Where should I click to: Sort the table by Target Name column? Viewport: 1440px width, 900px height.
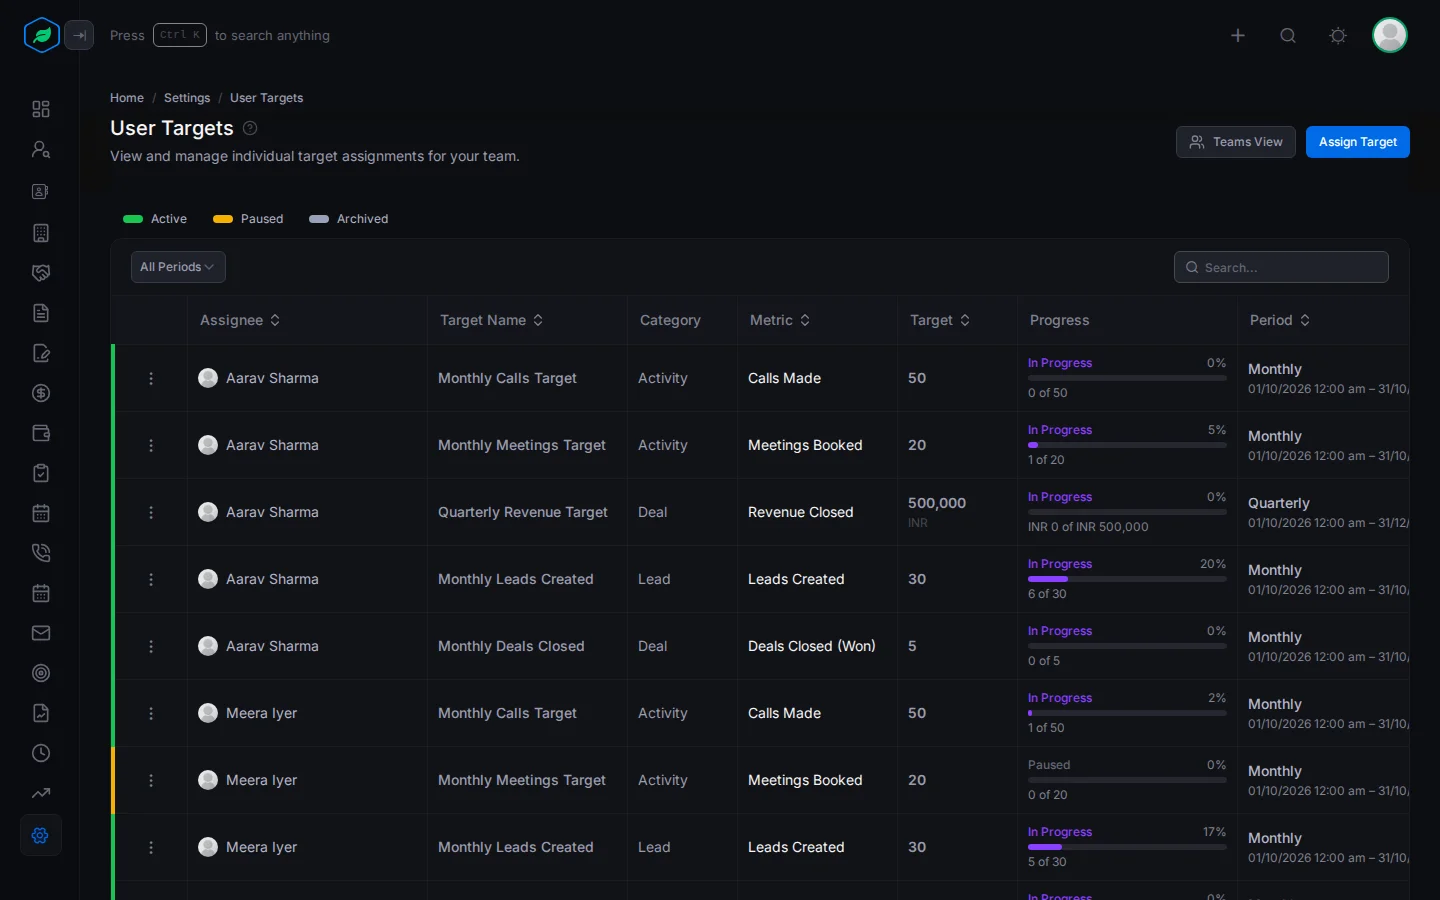point(492,320)
